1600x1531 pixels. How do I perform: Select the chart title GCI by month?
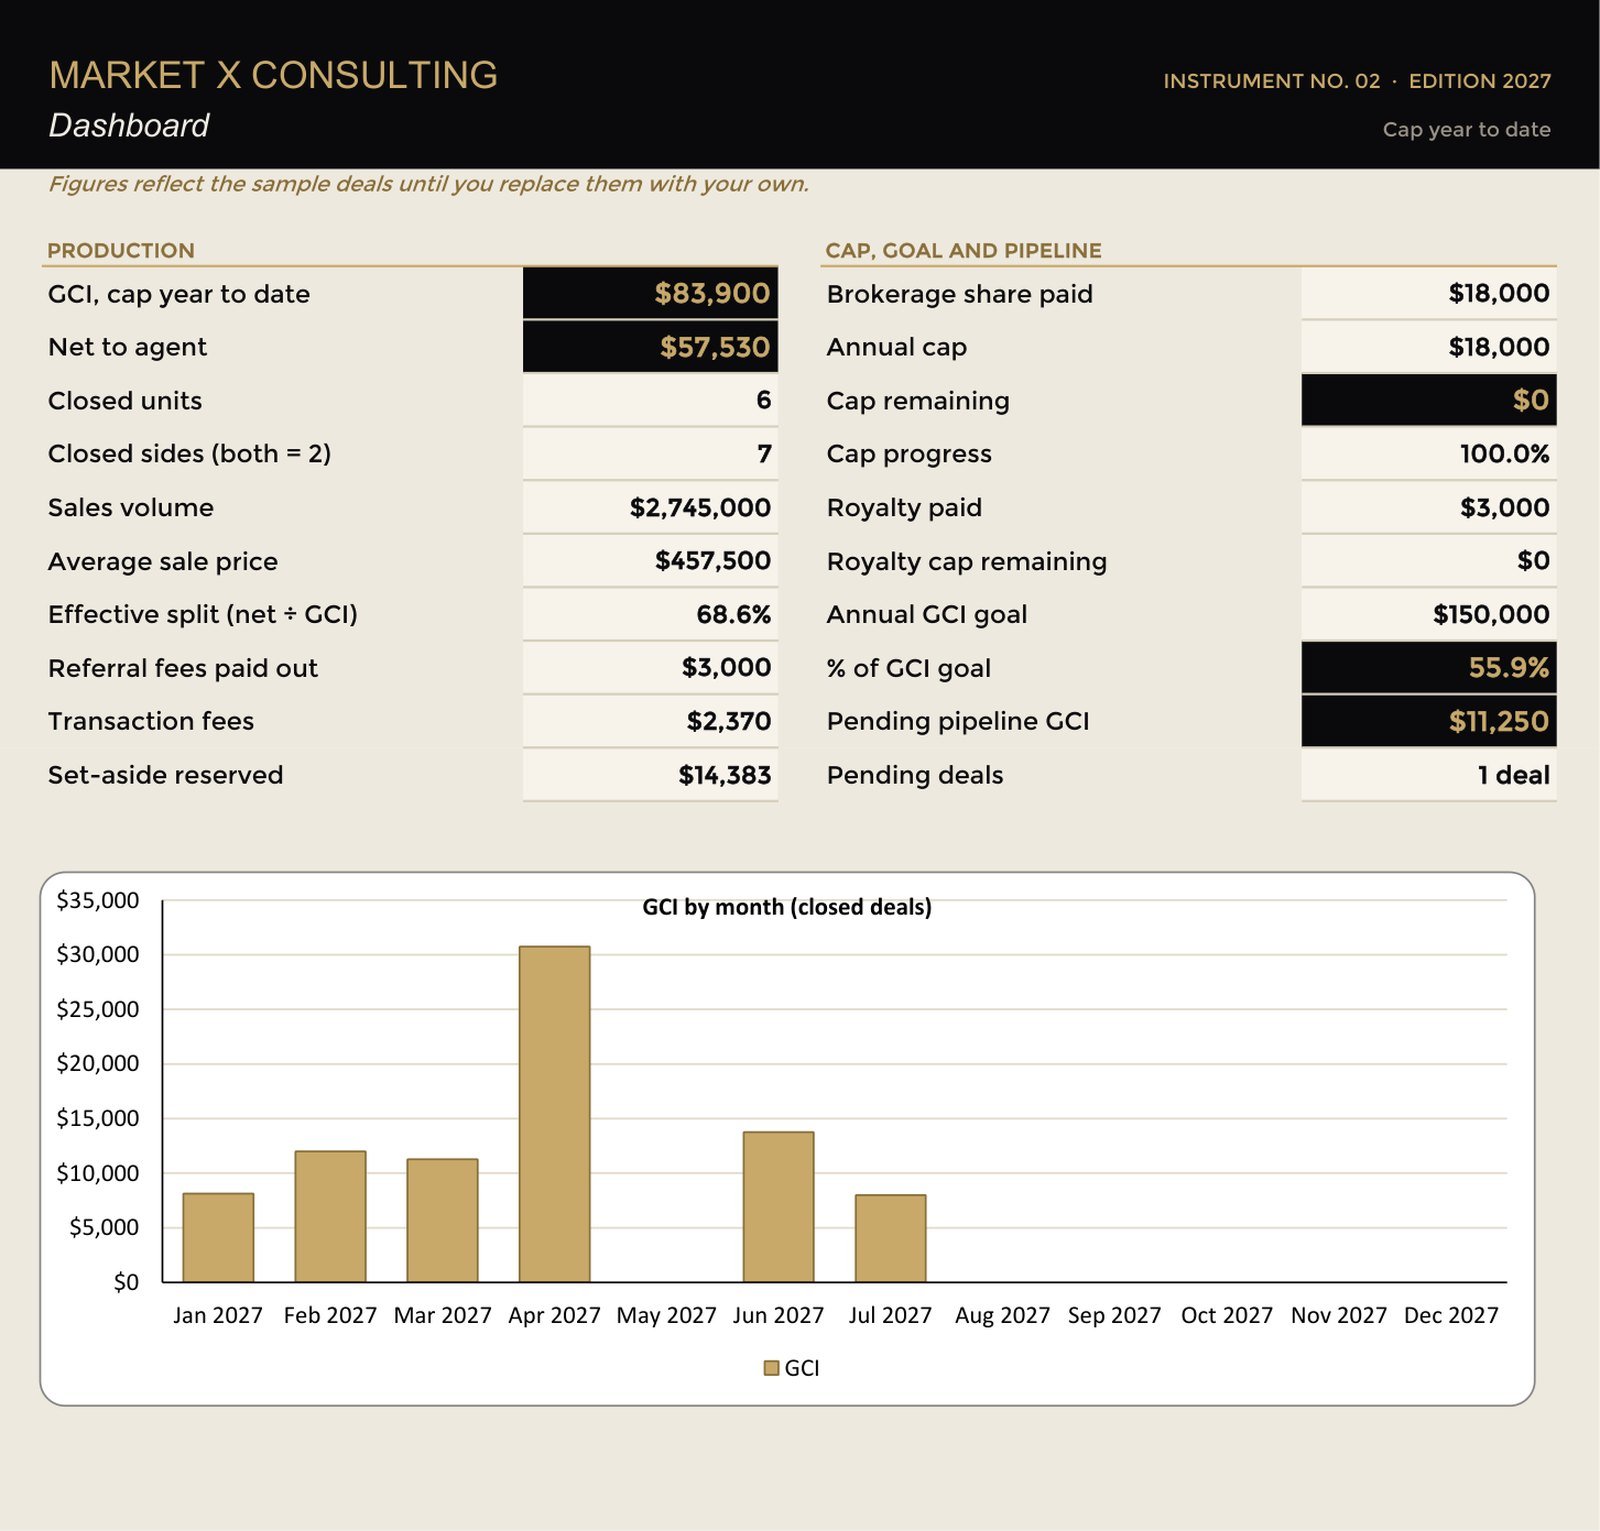(787, 907)
